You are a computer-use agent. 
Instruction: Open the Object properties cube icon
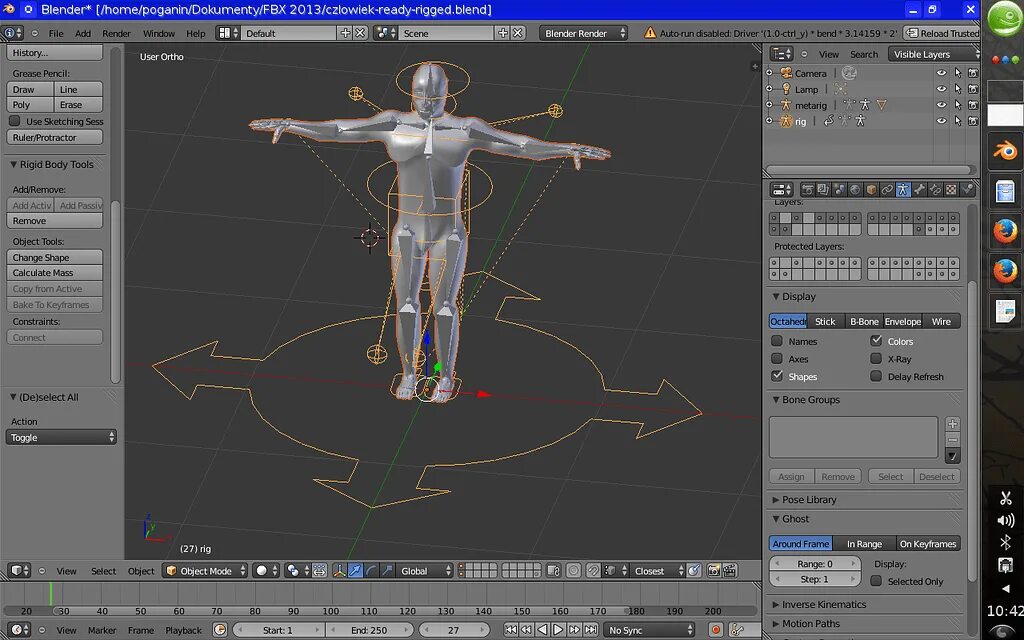click(870, 190)
